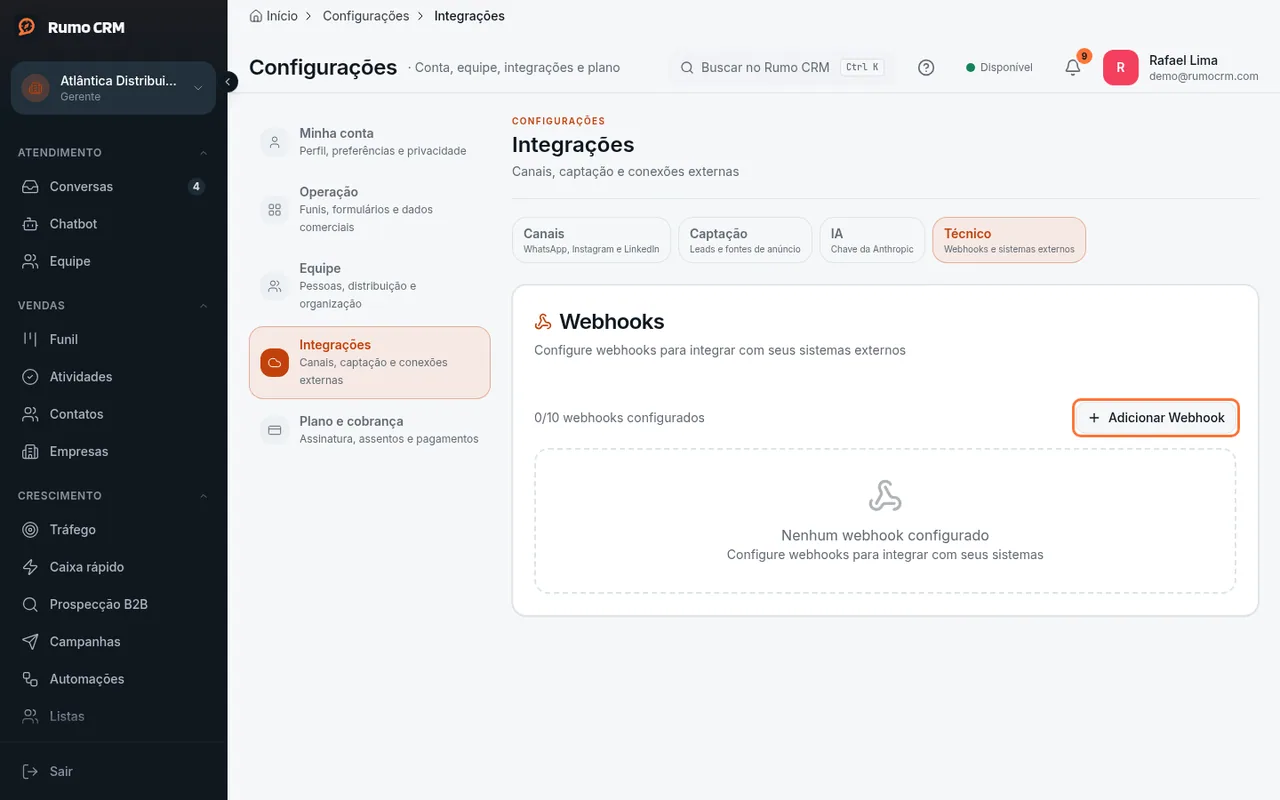Select the Técnico tab
Screen dimensions: 1280x800
[1009, 240]
